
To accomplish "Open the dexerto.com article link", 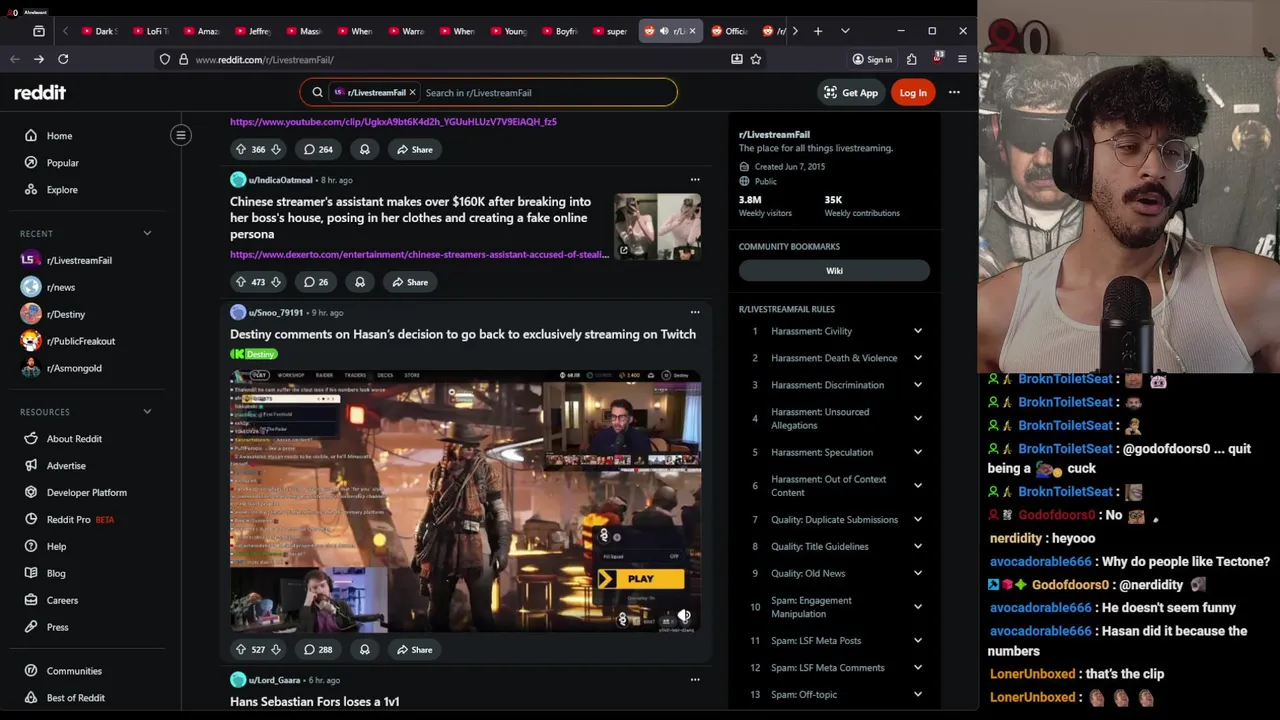I will click(x=419, y=254).
